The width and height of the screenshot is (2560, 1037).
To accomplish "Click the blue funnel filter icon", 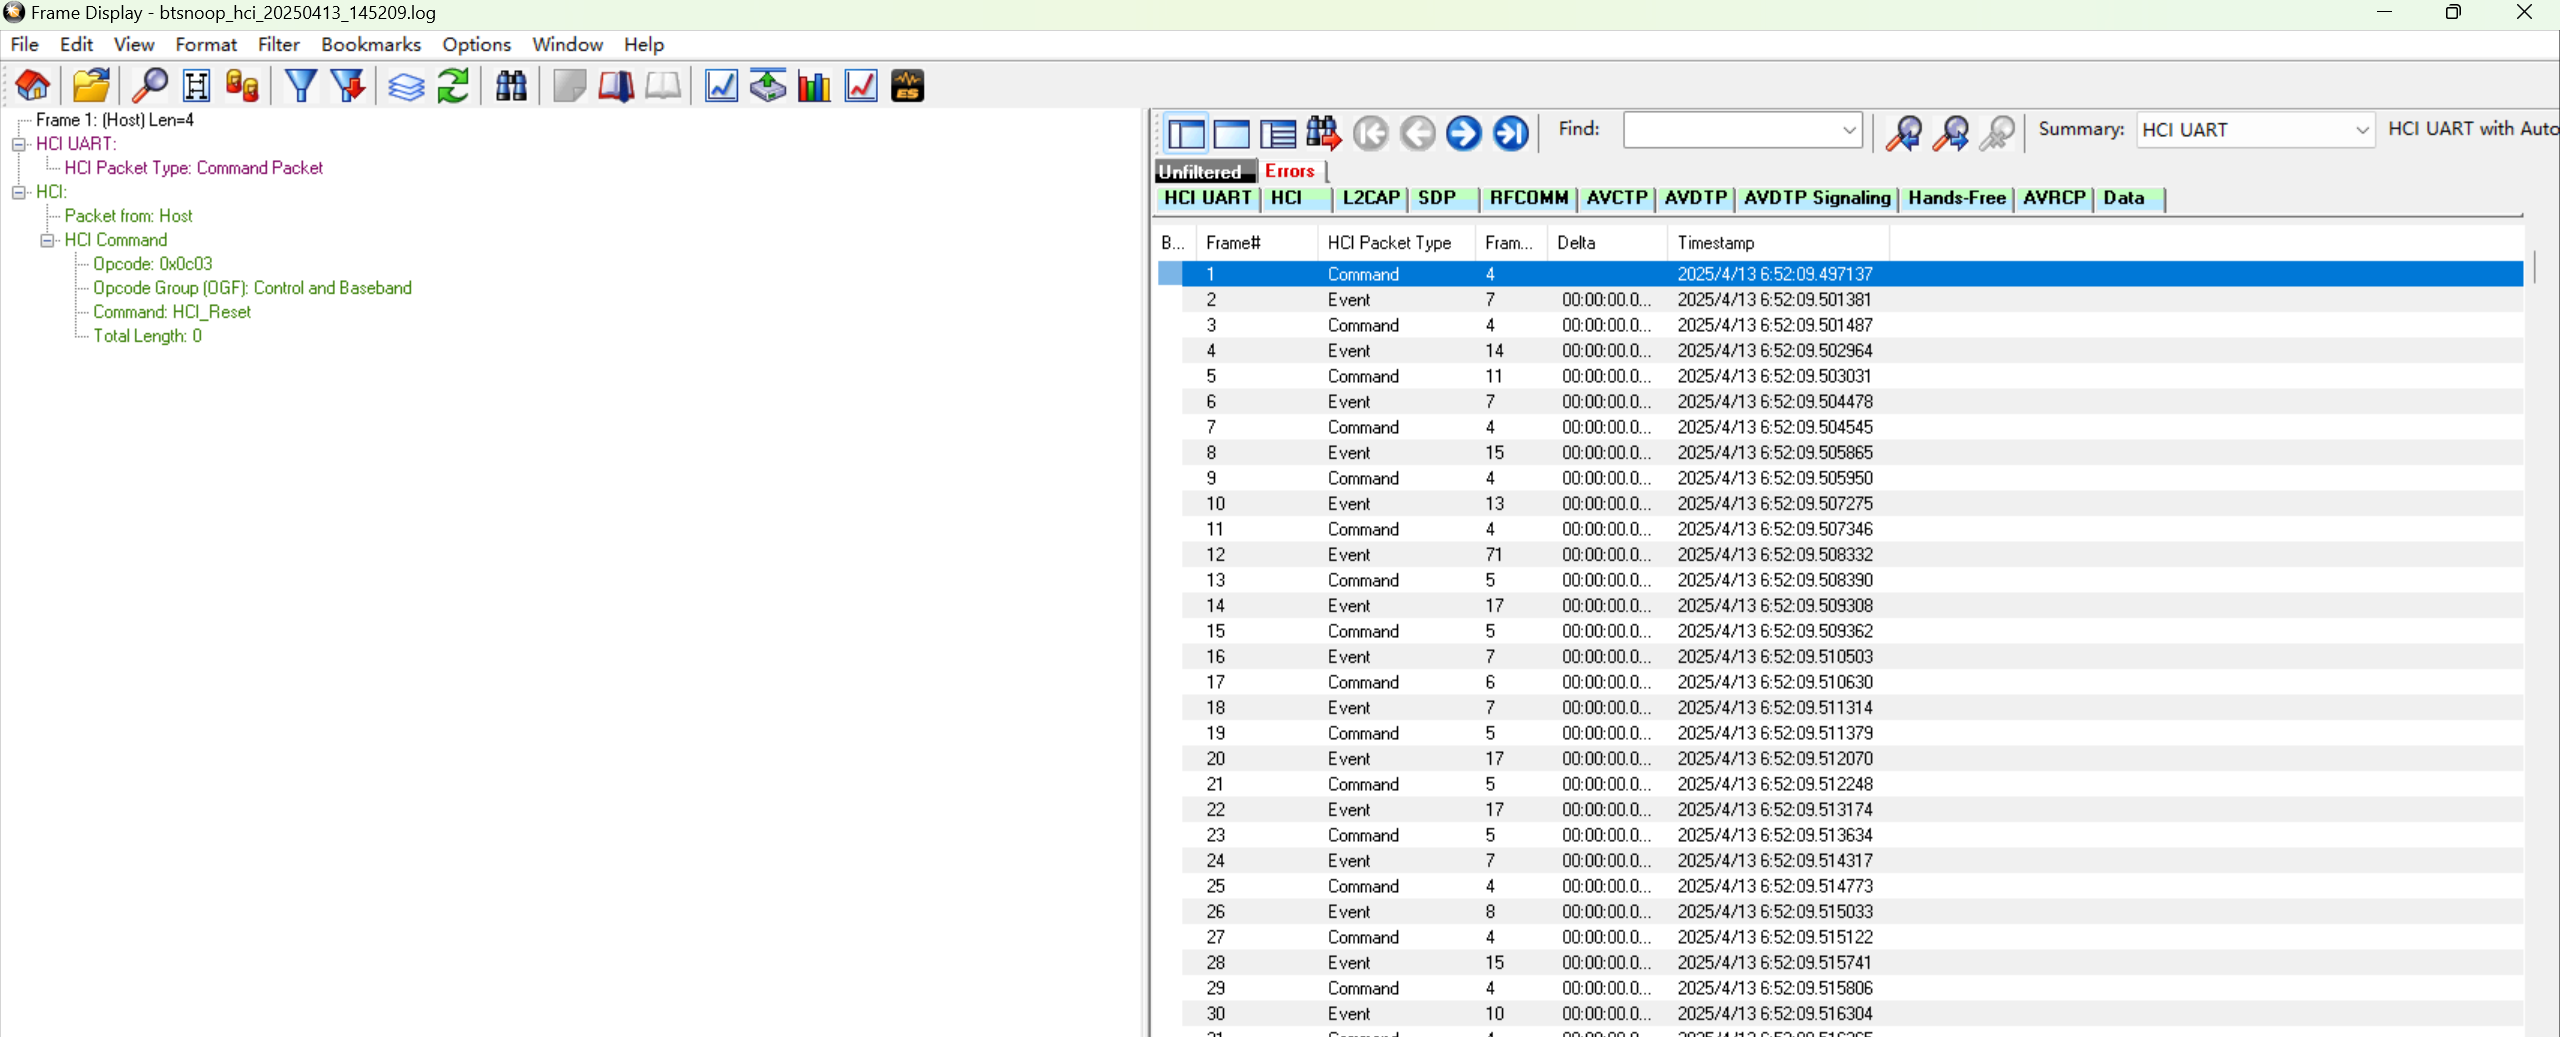I will [300, 86].
